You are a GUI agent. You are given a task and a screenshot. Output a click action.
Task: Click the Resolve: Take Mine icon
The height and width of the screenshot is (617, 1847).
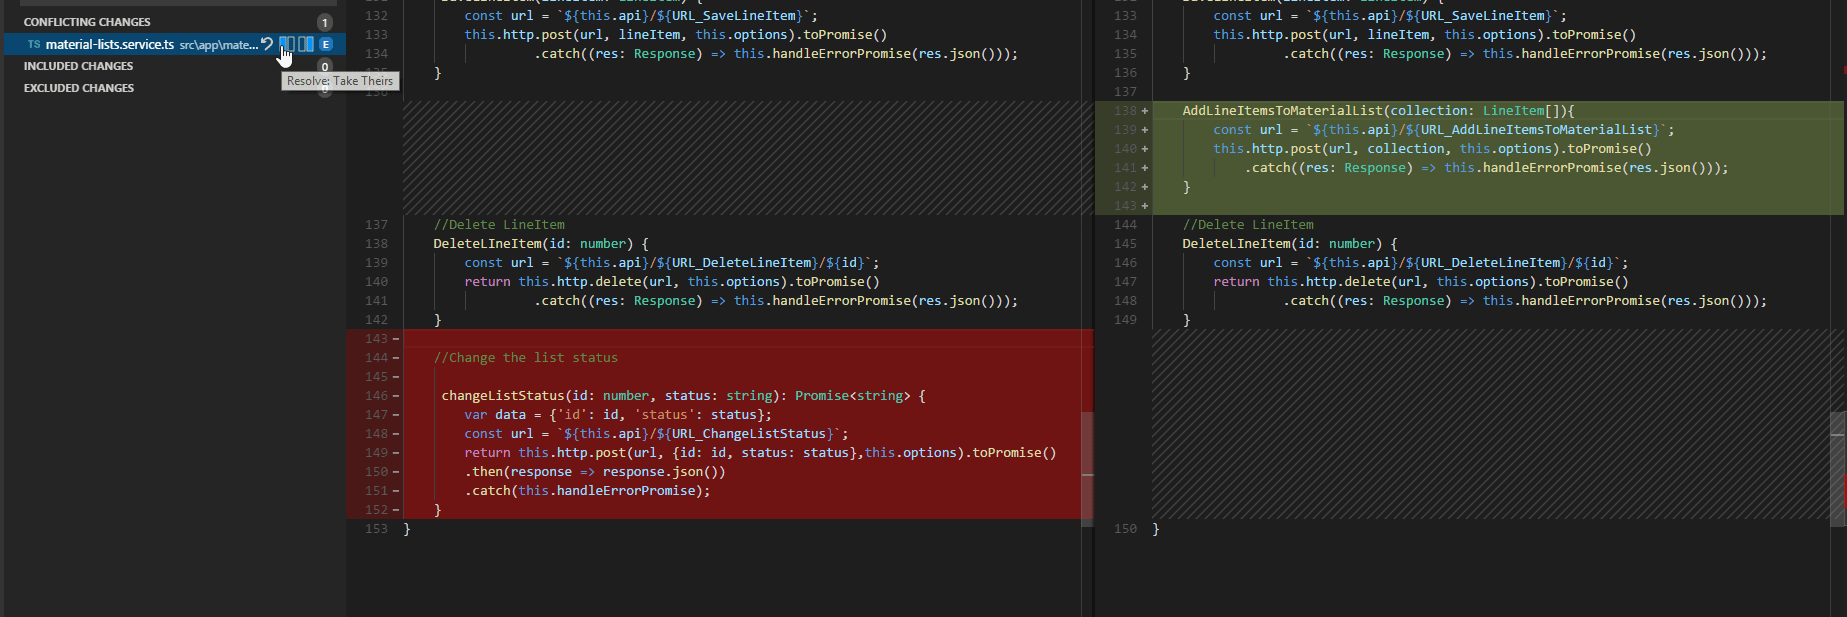pyautogui.click(x=306, y=44)
